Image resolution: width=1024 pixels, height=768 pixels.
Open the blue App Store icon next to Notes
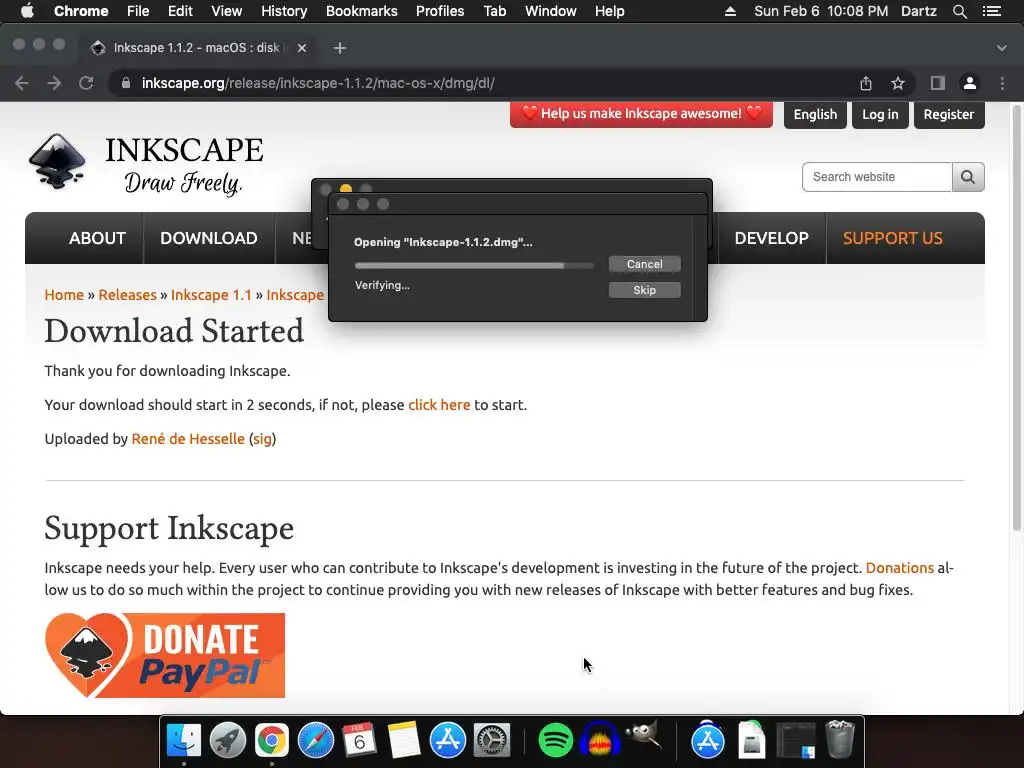pyautogui.click(x=447, y=741)
